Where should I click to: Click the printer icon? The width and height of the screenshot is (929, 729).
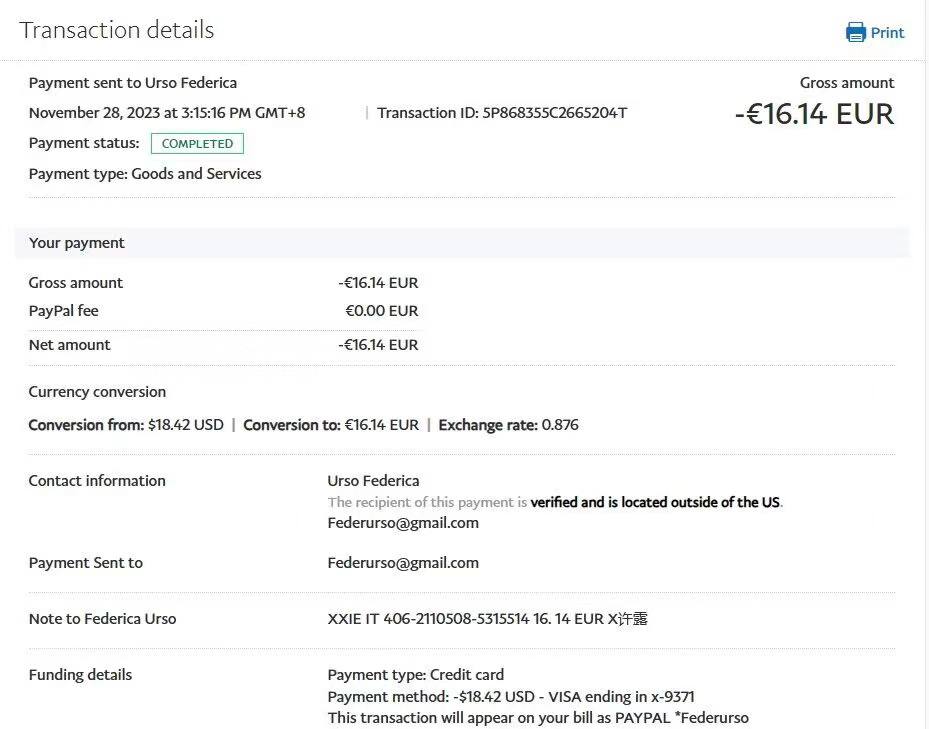tap(855, 32)
